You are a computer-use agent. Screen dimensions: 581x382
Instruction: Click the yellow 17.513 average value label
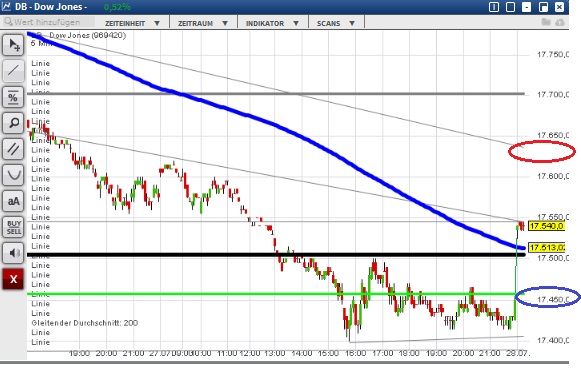pos(546,247)
